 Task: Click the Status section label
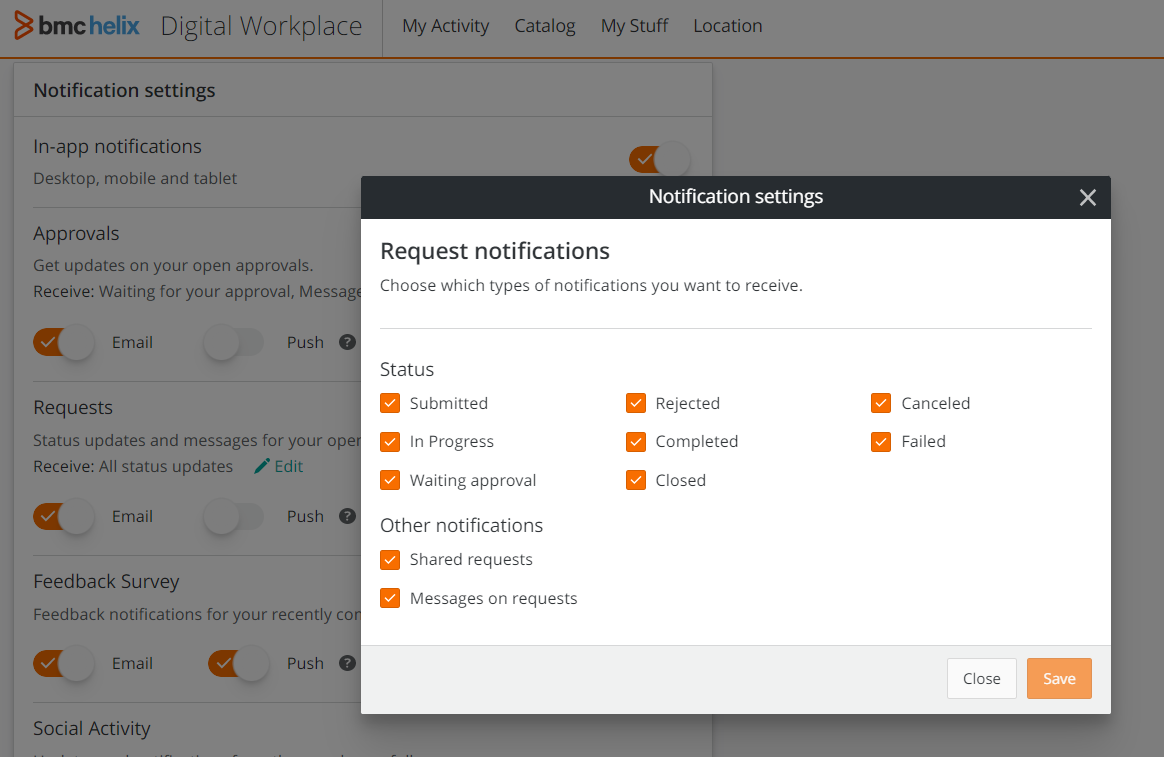[x=407, y=370]
